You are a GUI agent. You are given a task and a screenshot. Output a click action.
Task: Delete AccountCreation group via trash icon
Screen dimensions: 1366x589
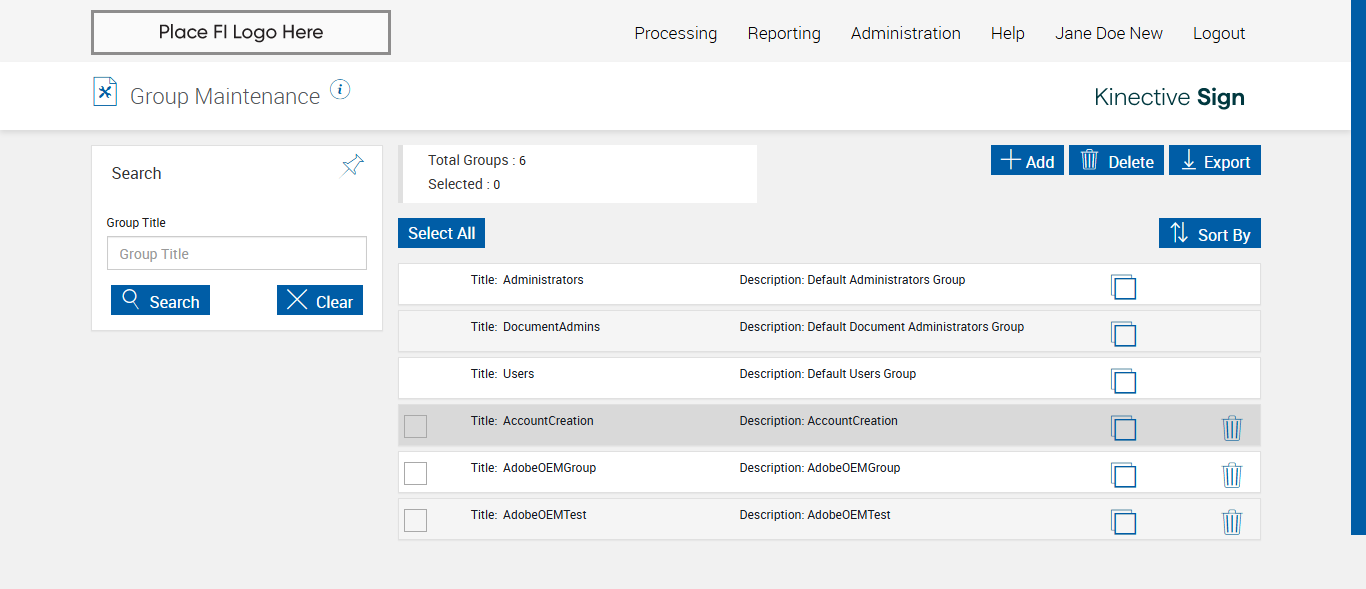[x=1232, y=428]
